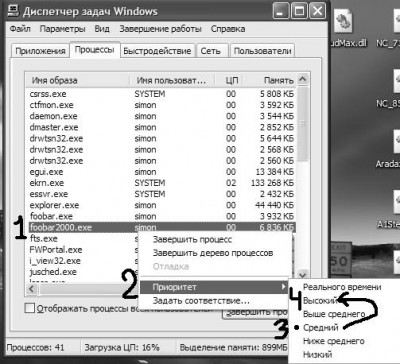The image size is (400, 364).
Task: Toggle show processes from all users checkbox
Action: click(30, 308)
